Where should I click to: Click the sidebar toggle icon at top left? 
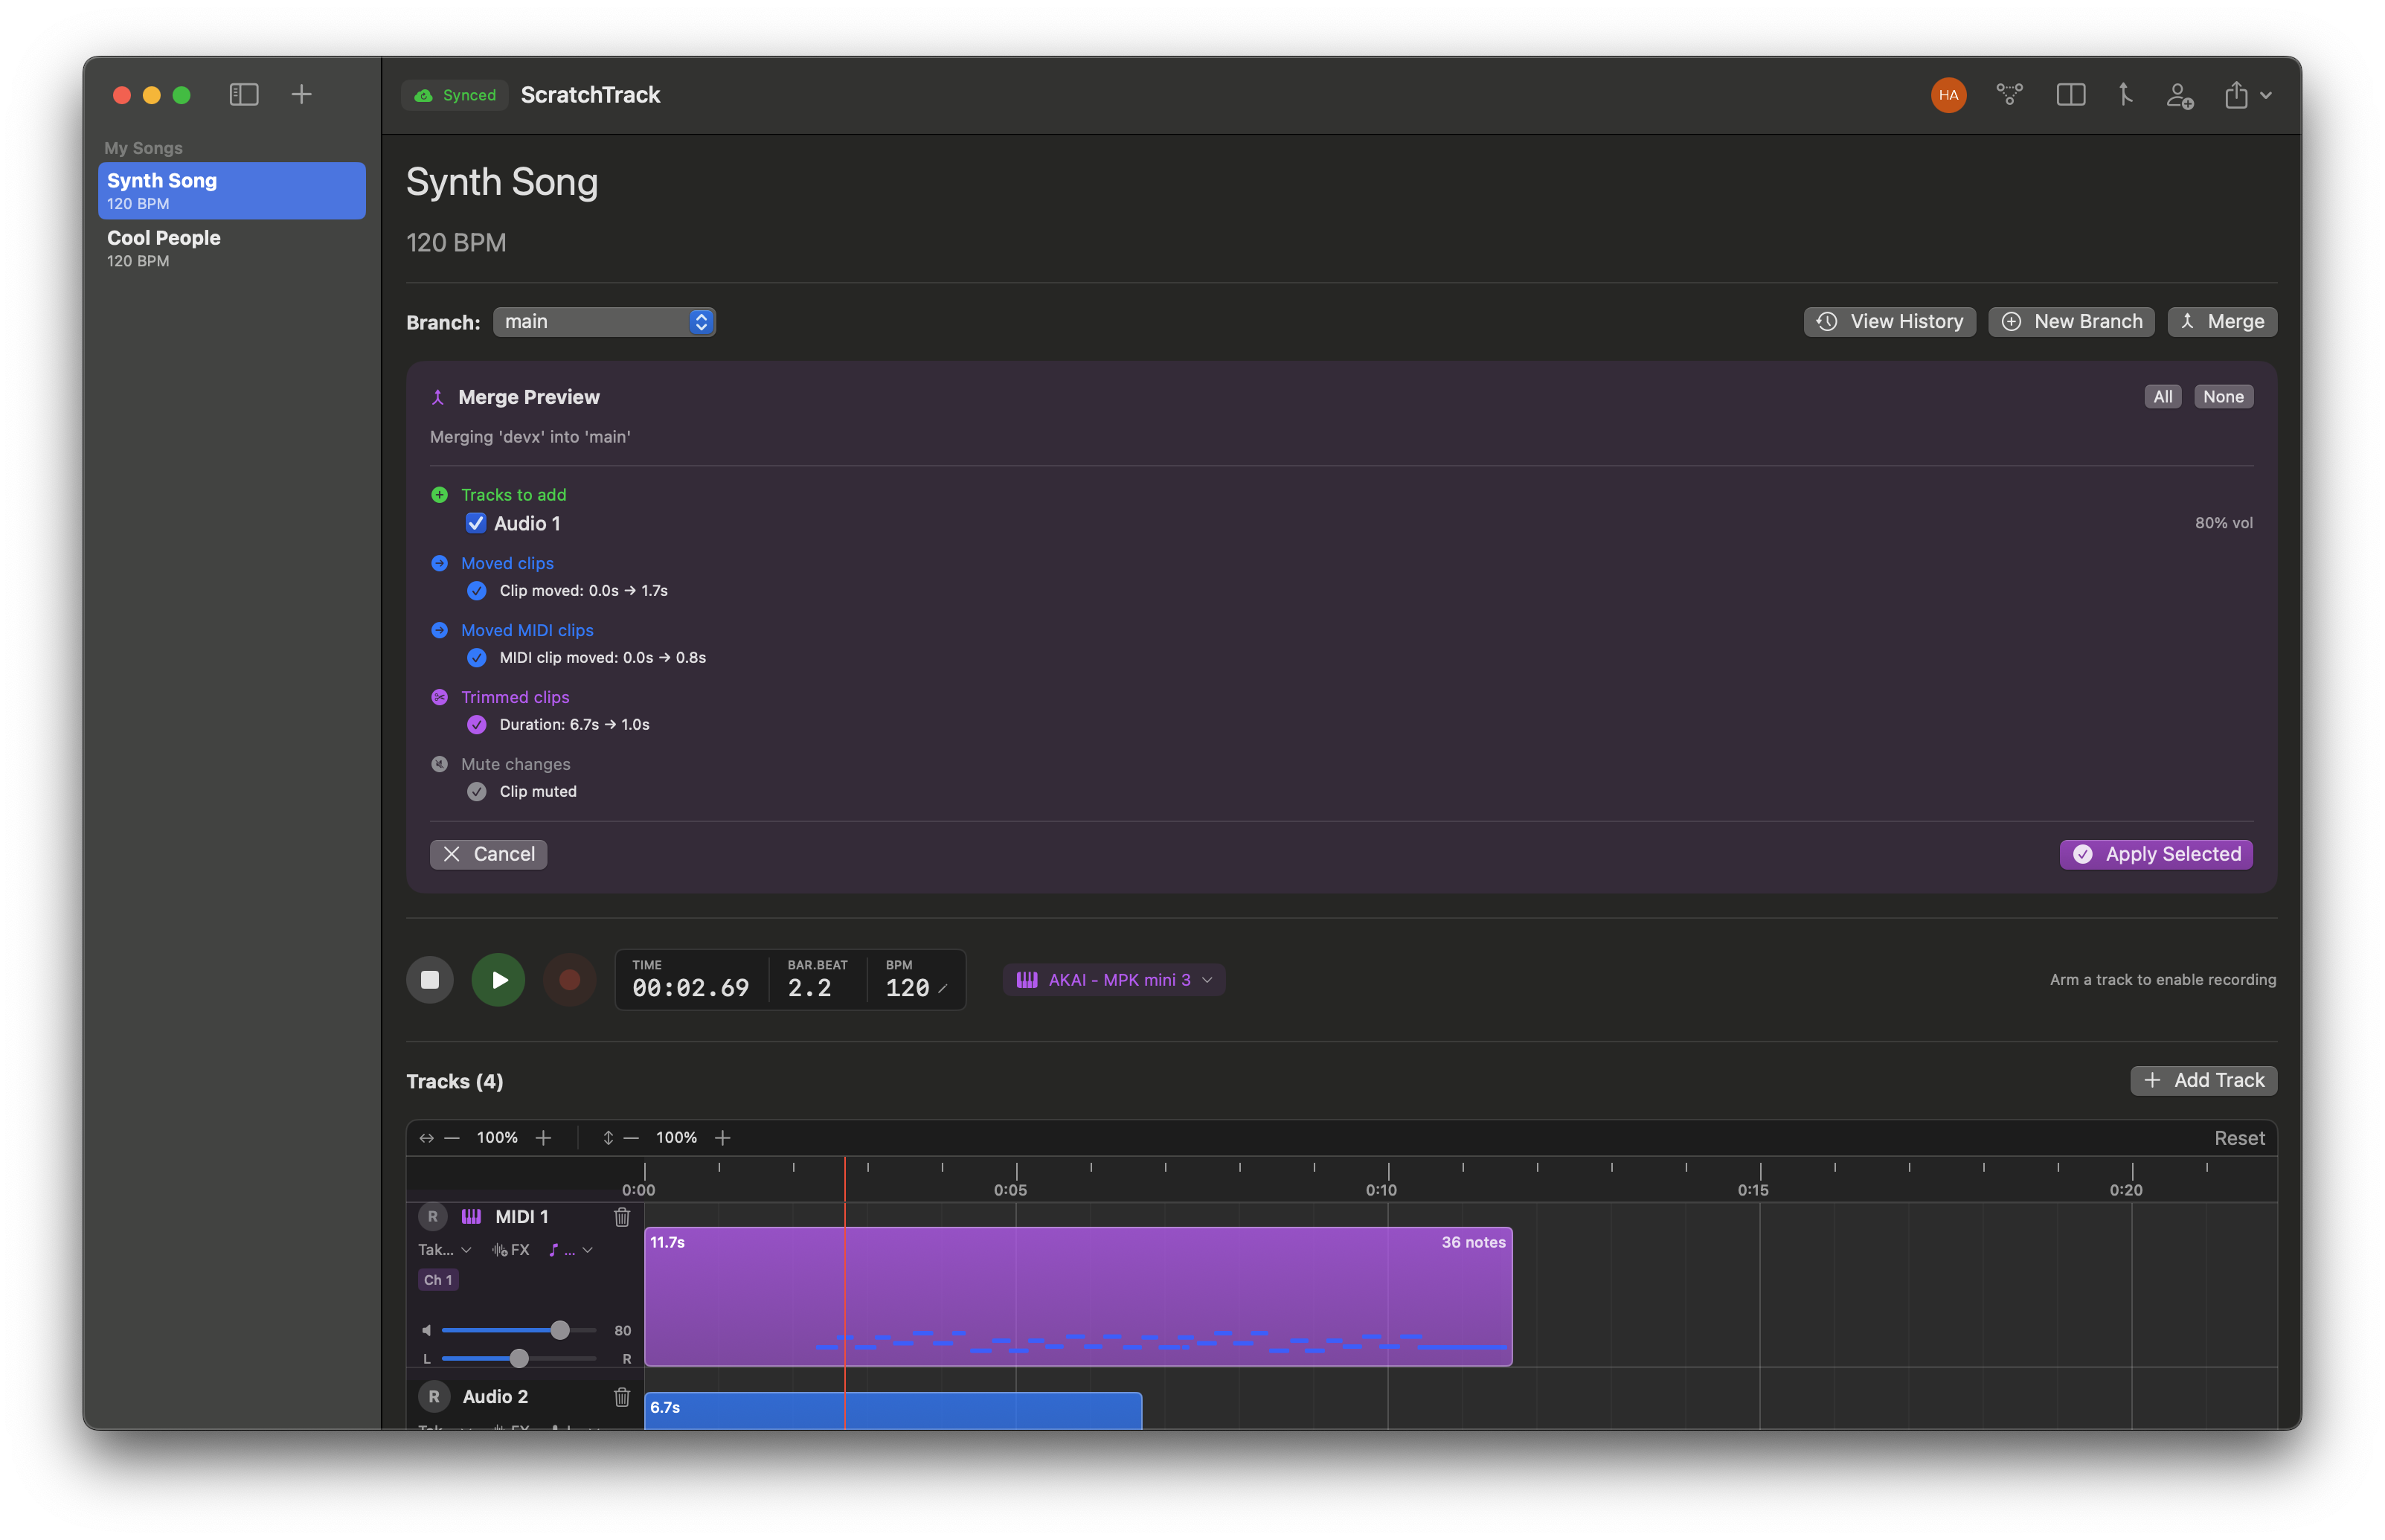[243, 94]
